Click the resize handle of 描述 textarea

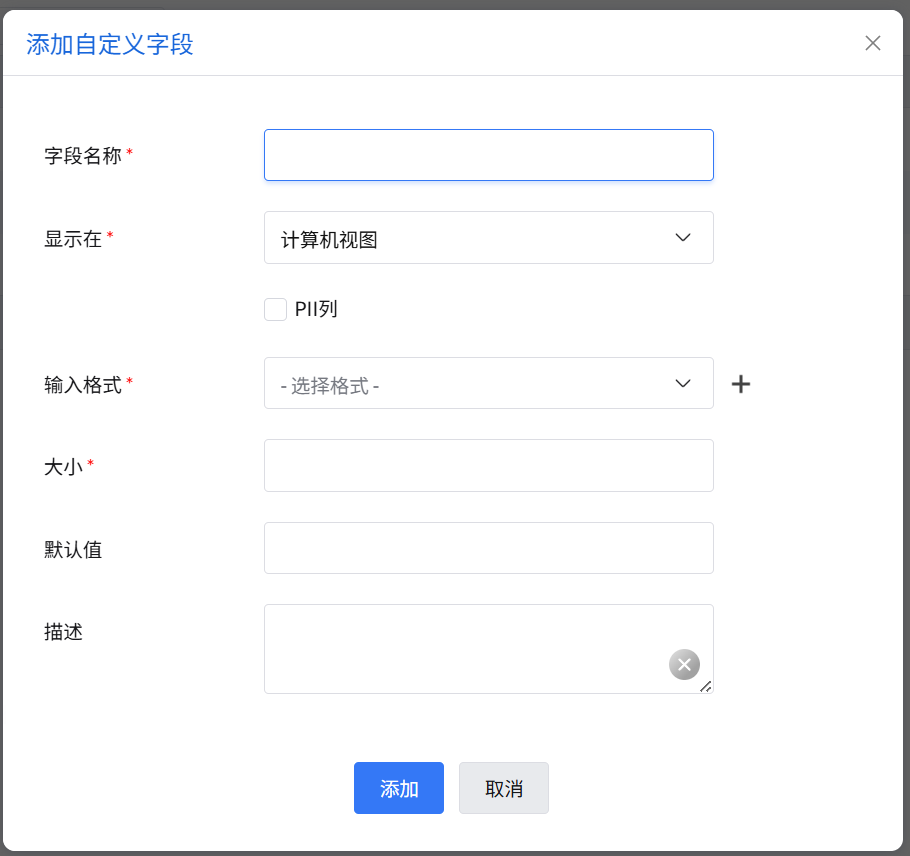point(706,686)
